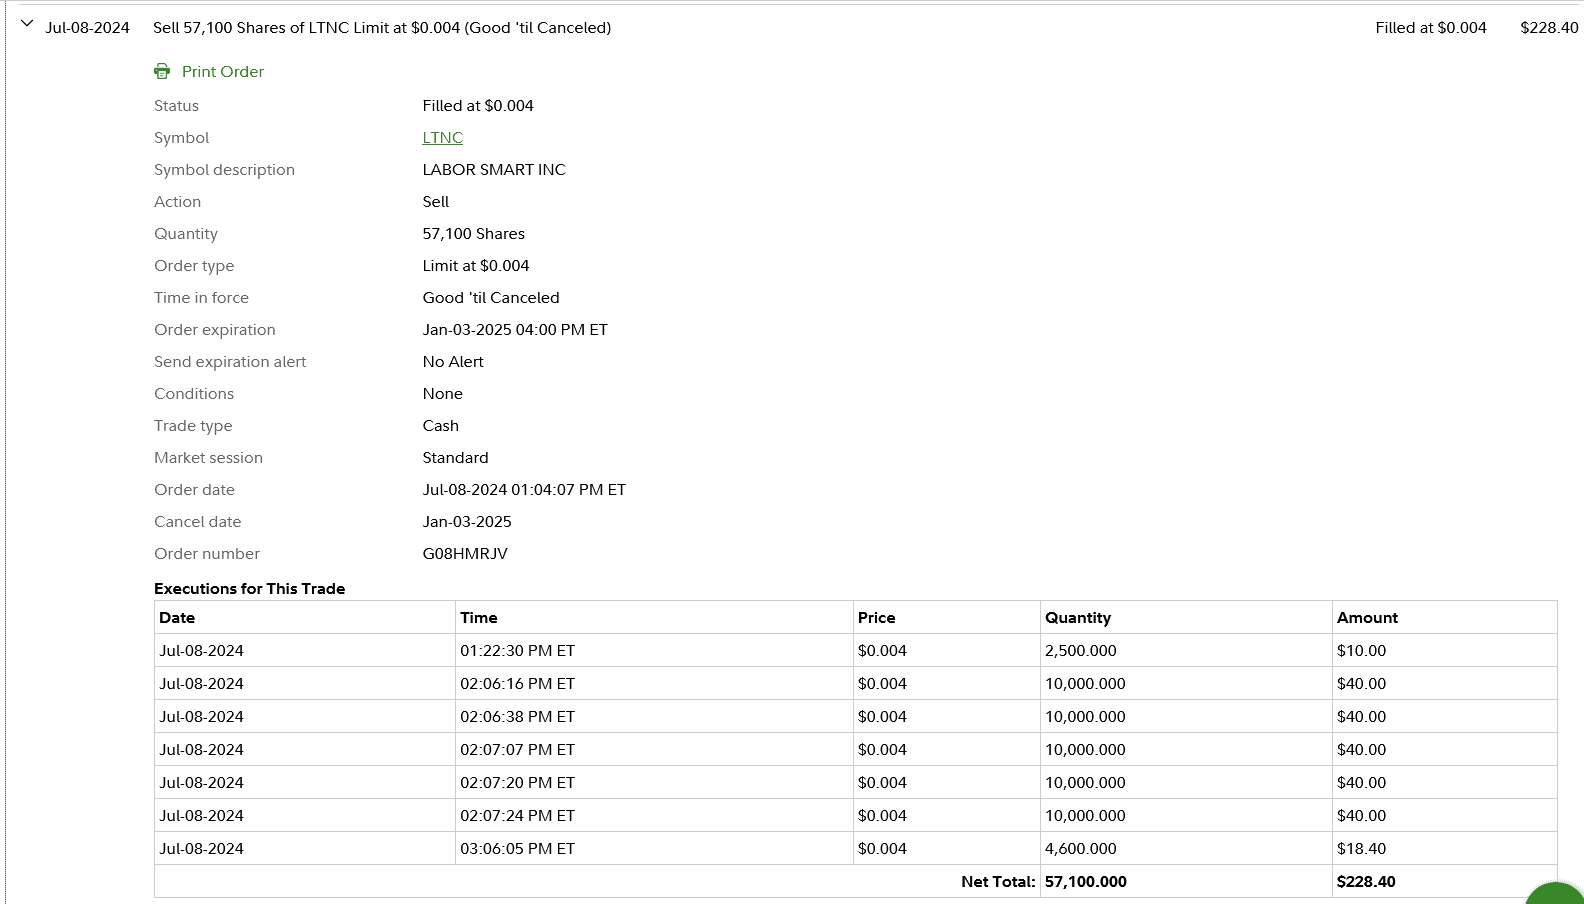Click the 01:22:30 PM ET execution time cell
Screen dimensions: 1584x904
tap(517, 651)
